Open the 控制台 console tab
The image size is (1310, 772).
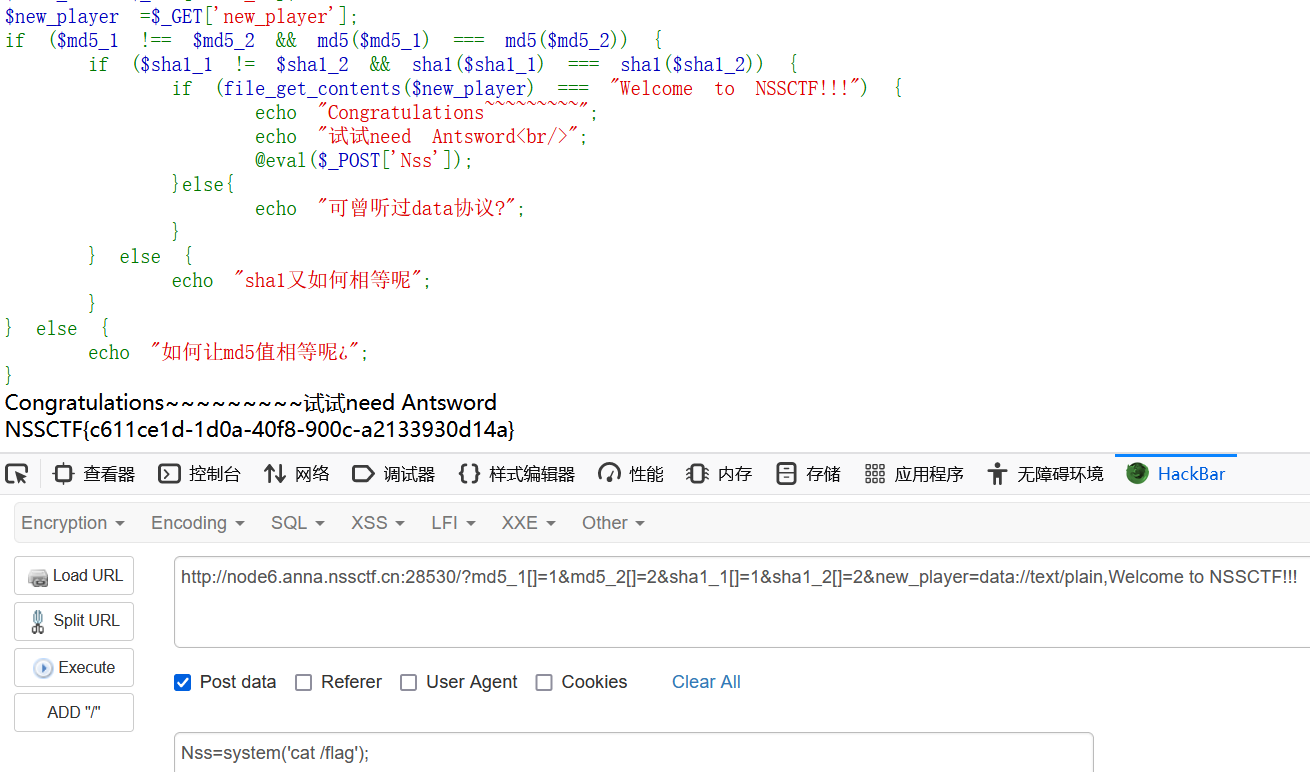point(199,474)
